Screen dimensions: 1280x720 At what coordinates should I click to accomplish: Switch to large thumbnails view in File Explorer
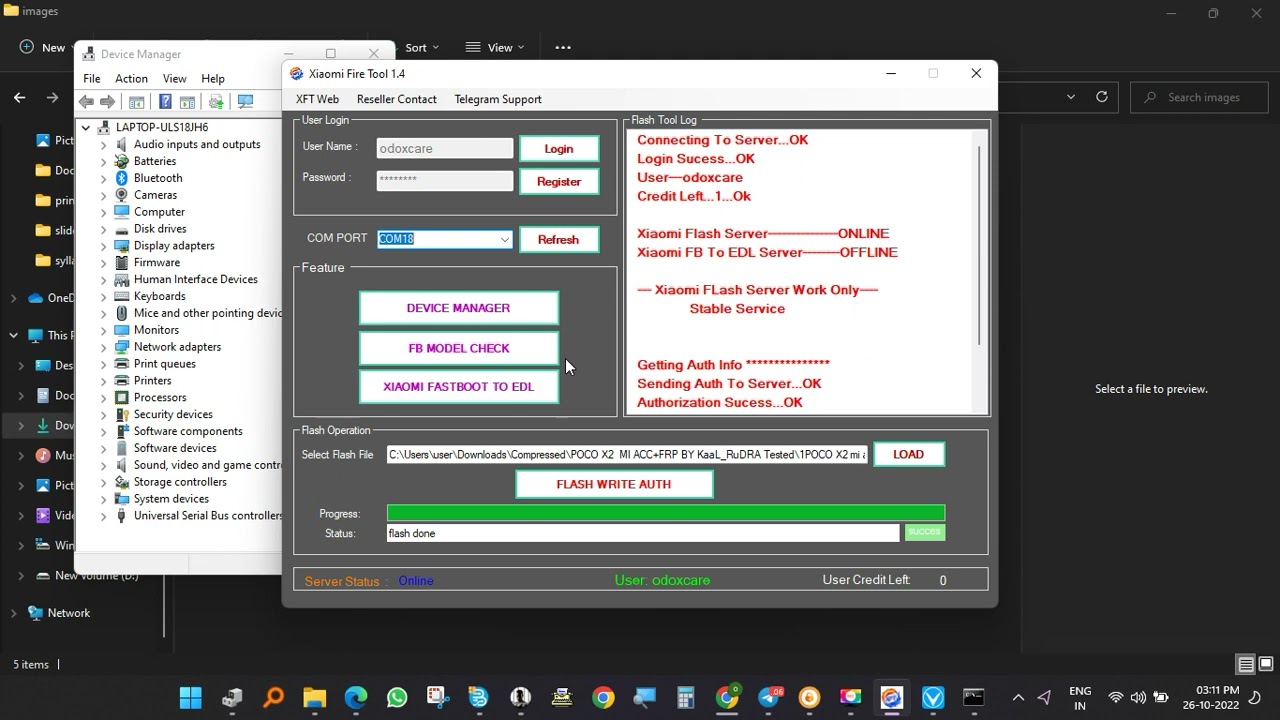(x=1266, y=664)
